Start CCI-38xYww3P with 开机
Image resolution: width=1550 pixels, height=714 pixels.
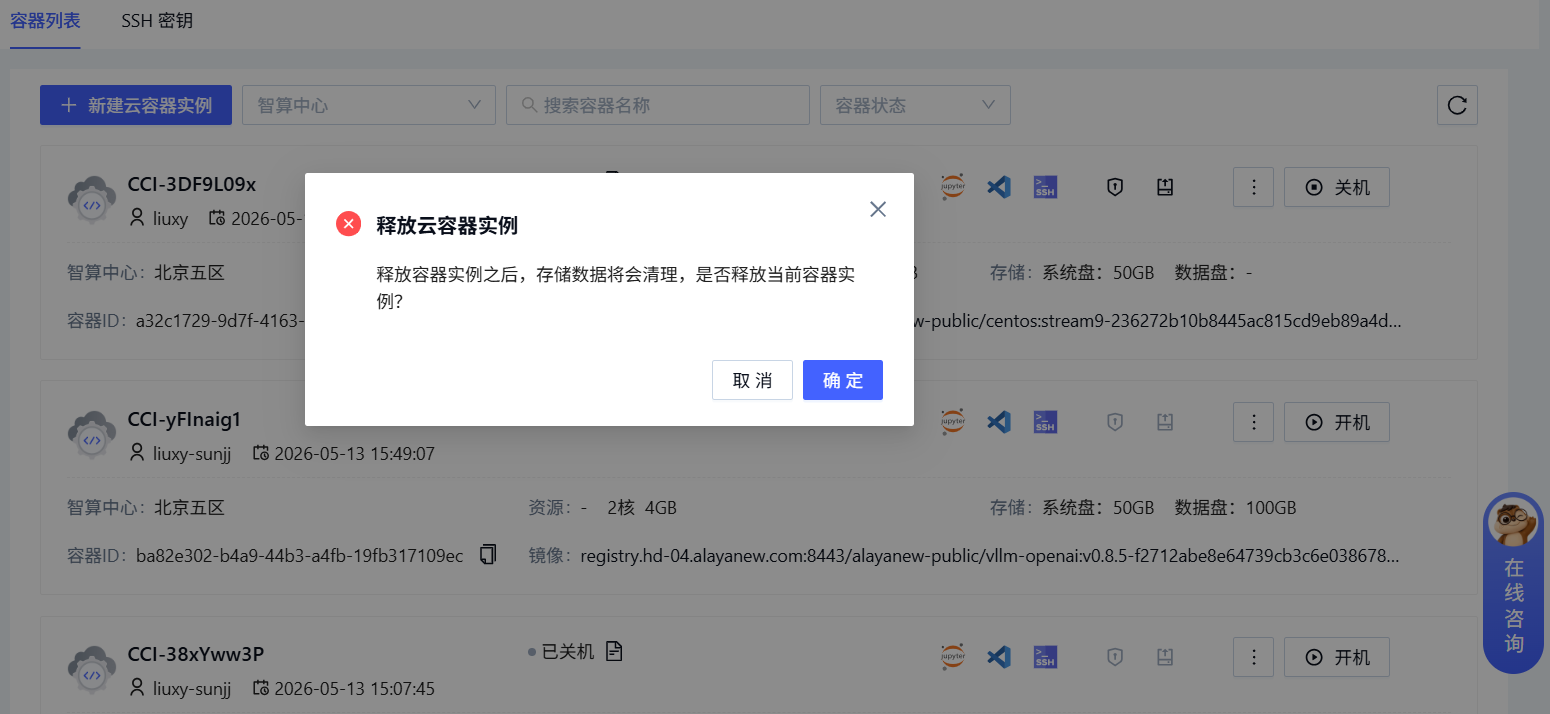click(1337, 657)
